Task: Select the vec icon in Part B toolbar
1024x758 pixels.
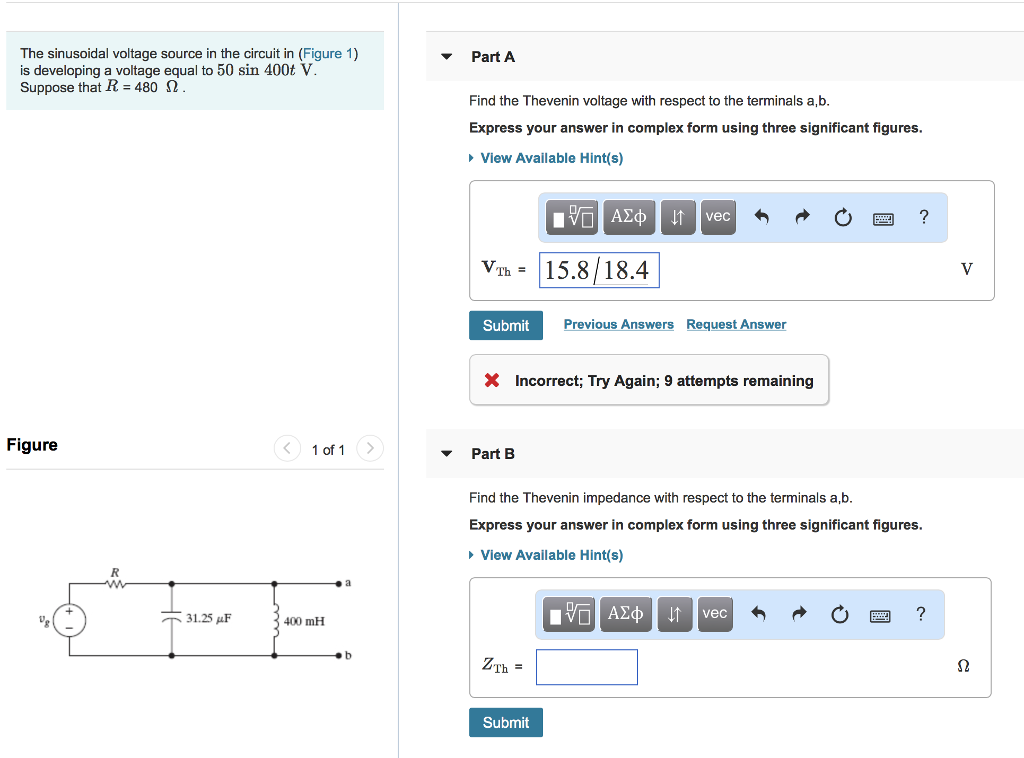Action: [x=715, y=614]
